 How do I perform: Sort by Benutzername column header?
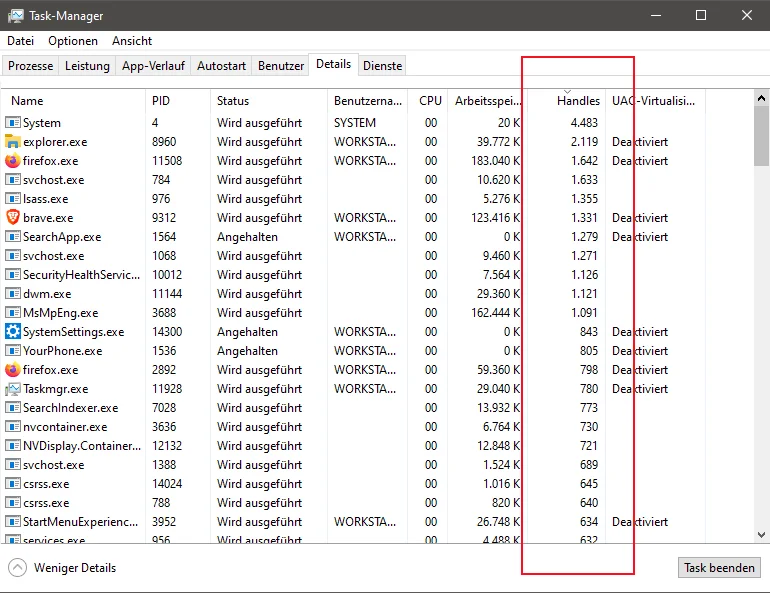click(368, 101)
